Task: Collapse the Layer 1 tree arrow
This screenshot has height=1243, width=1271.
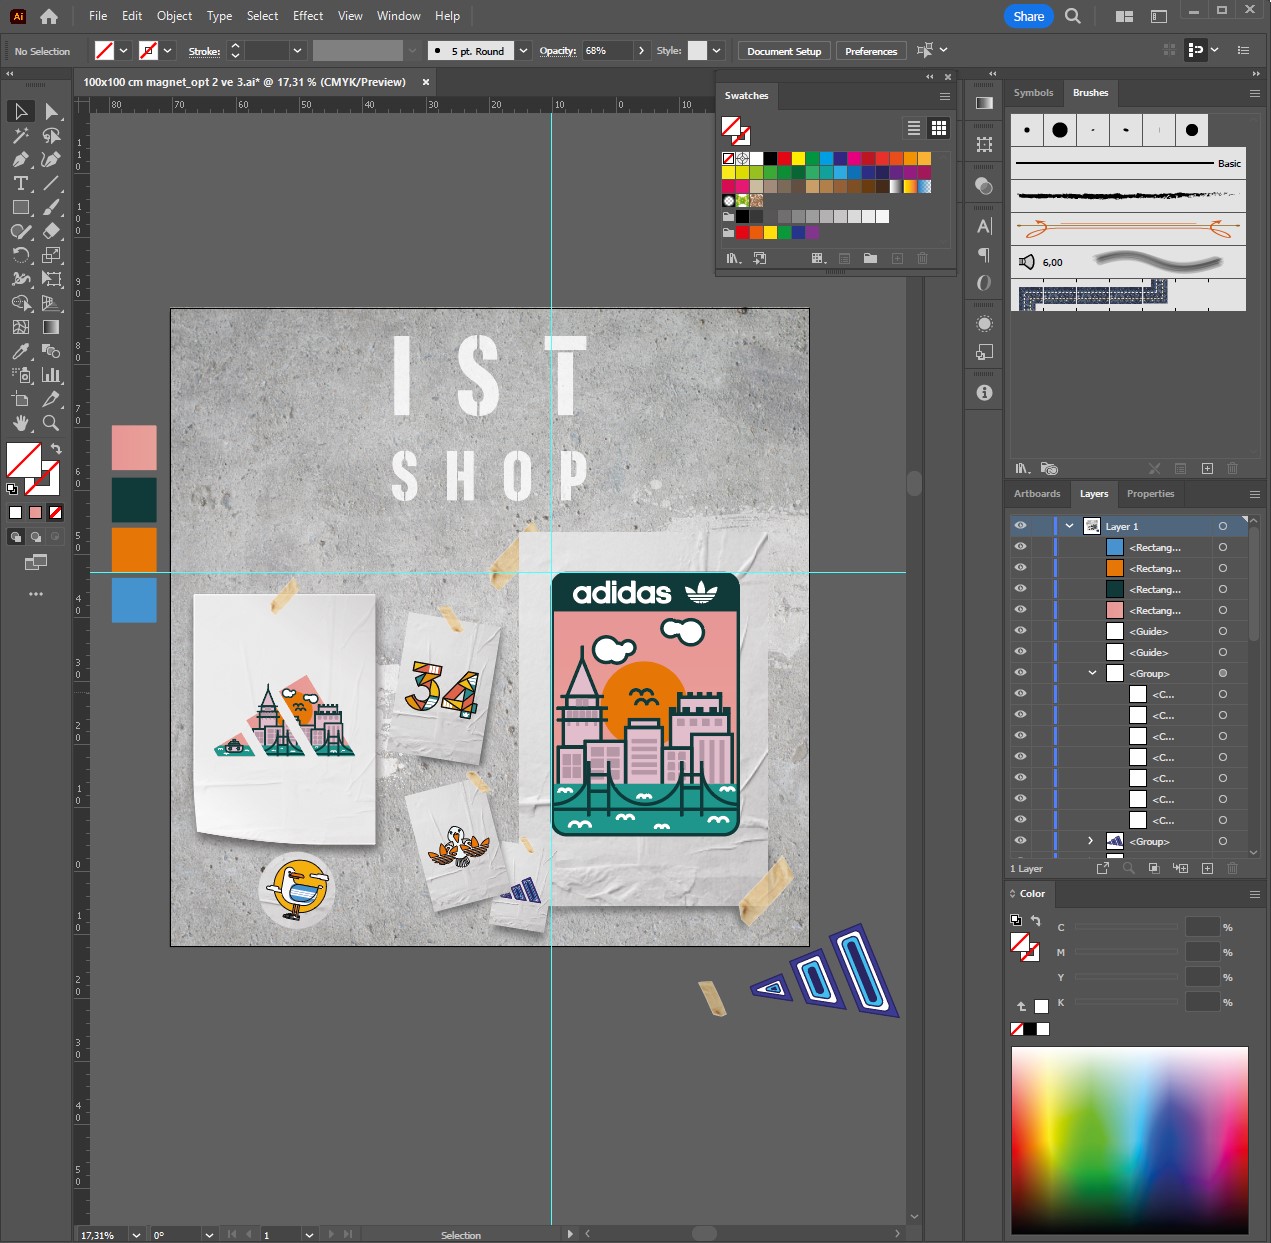Action: pos(1070,526)
